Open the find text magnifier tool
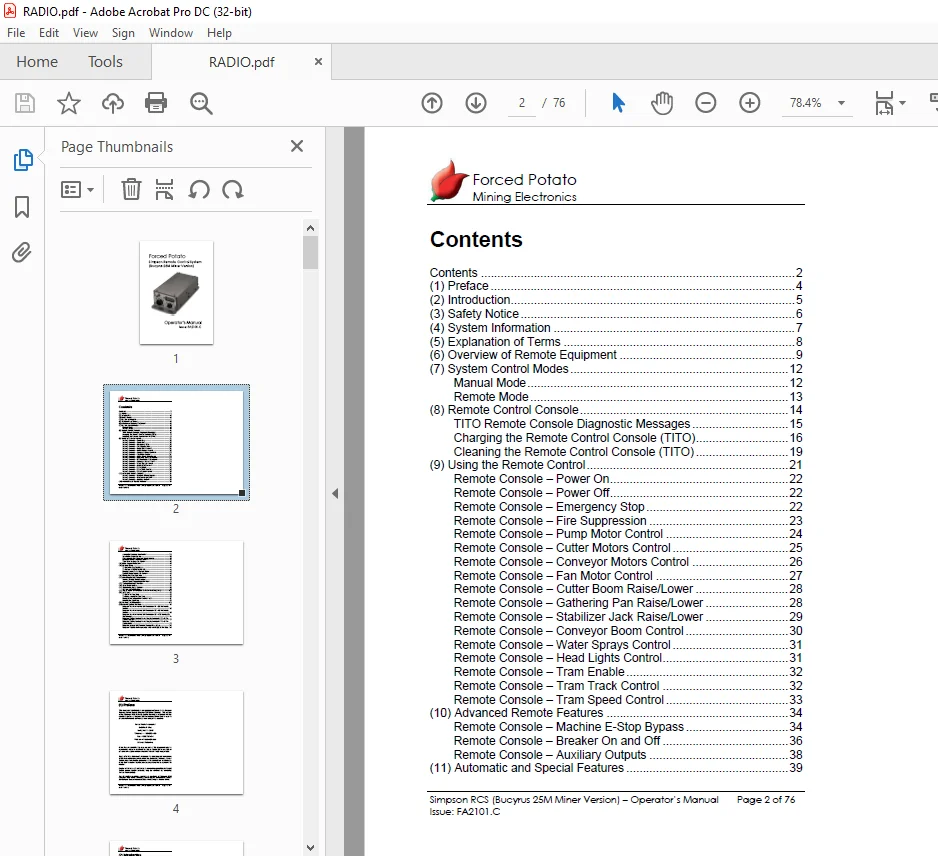This screenshot has height=856, width=938. [x=201, y=103]
